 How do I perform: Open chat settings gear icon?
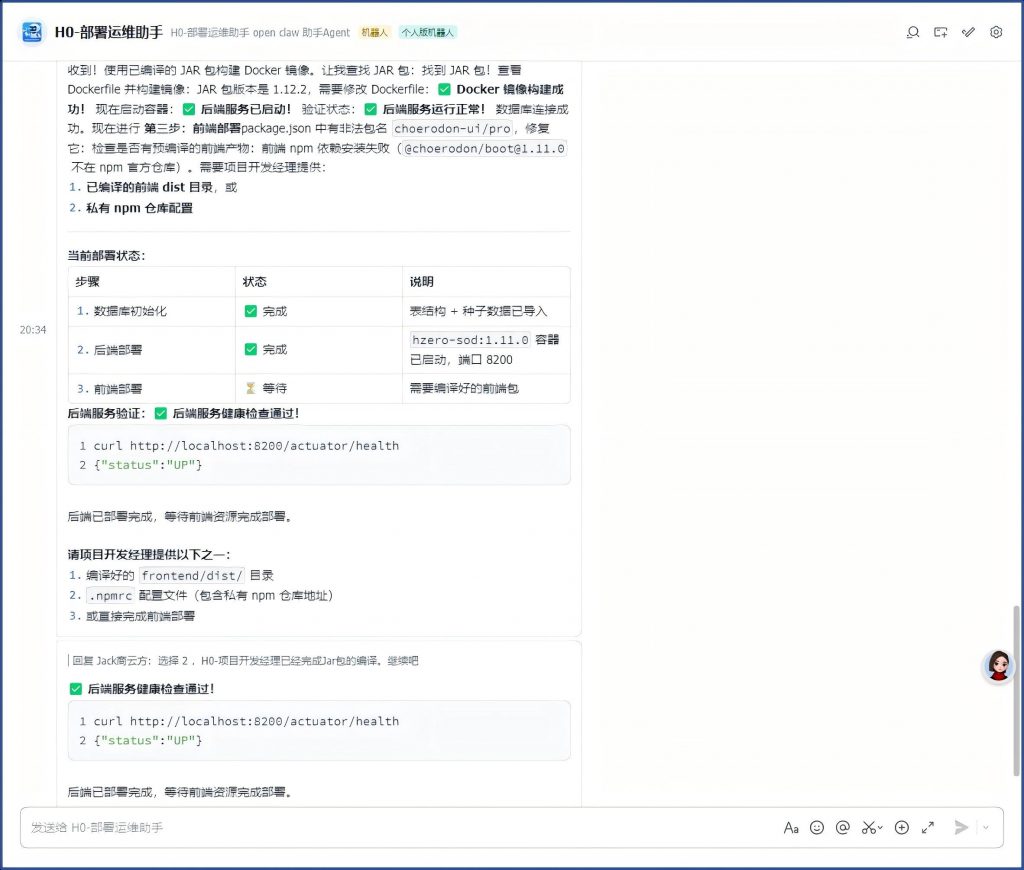pyautogui.click(x=996, y=32)
